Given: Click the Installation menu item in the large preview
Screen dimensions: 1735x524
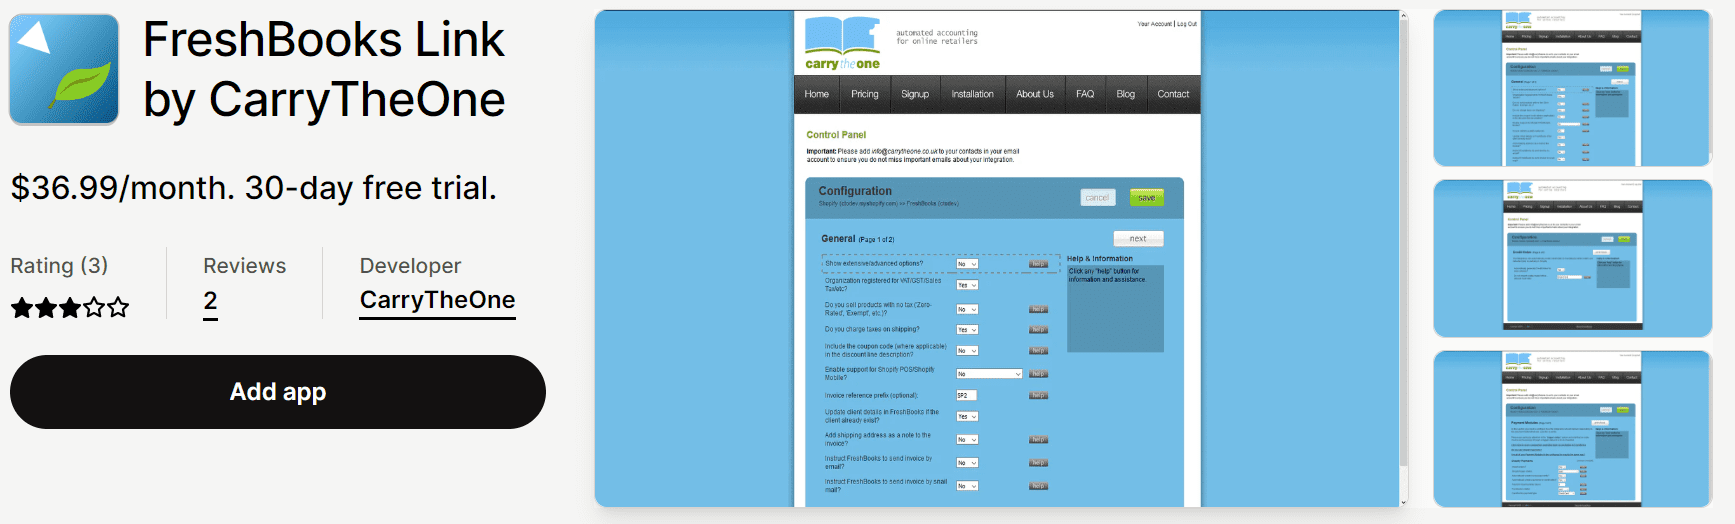Looking at the screenshot, I should tap(973, 94).
